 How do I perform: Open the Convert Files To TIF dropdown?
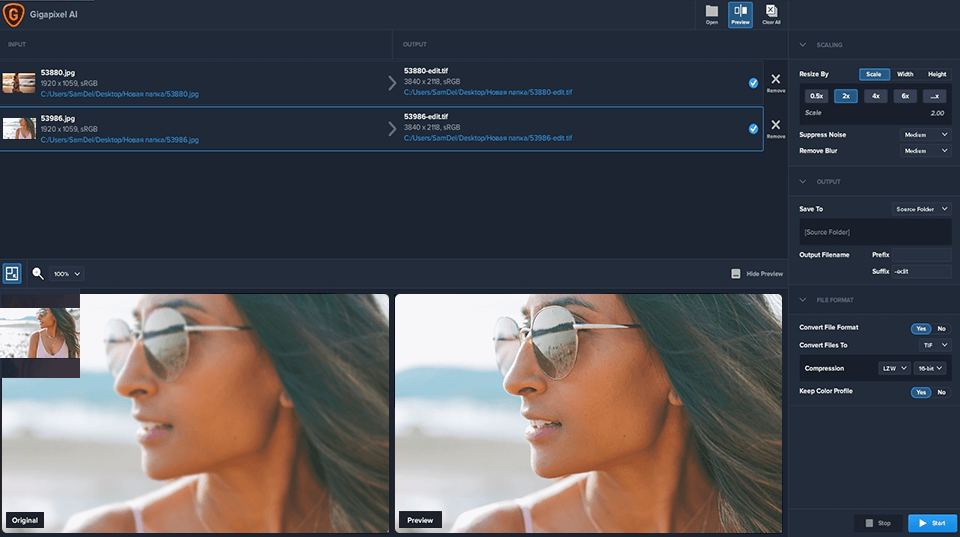tap(935, 345)
